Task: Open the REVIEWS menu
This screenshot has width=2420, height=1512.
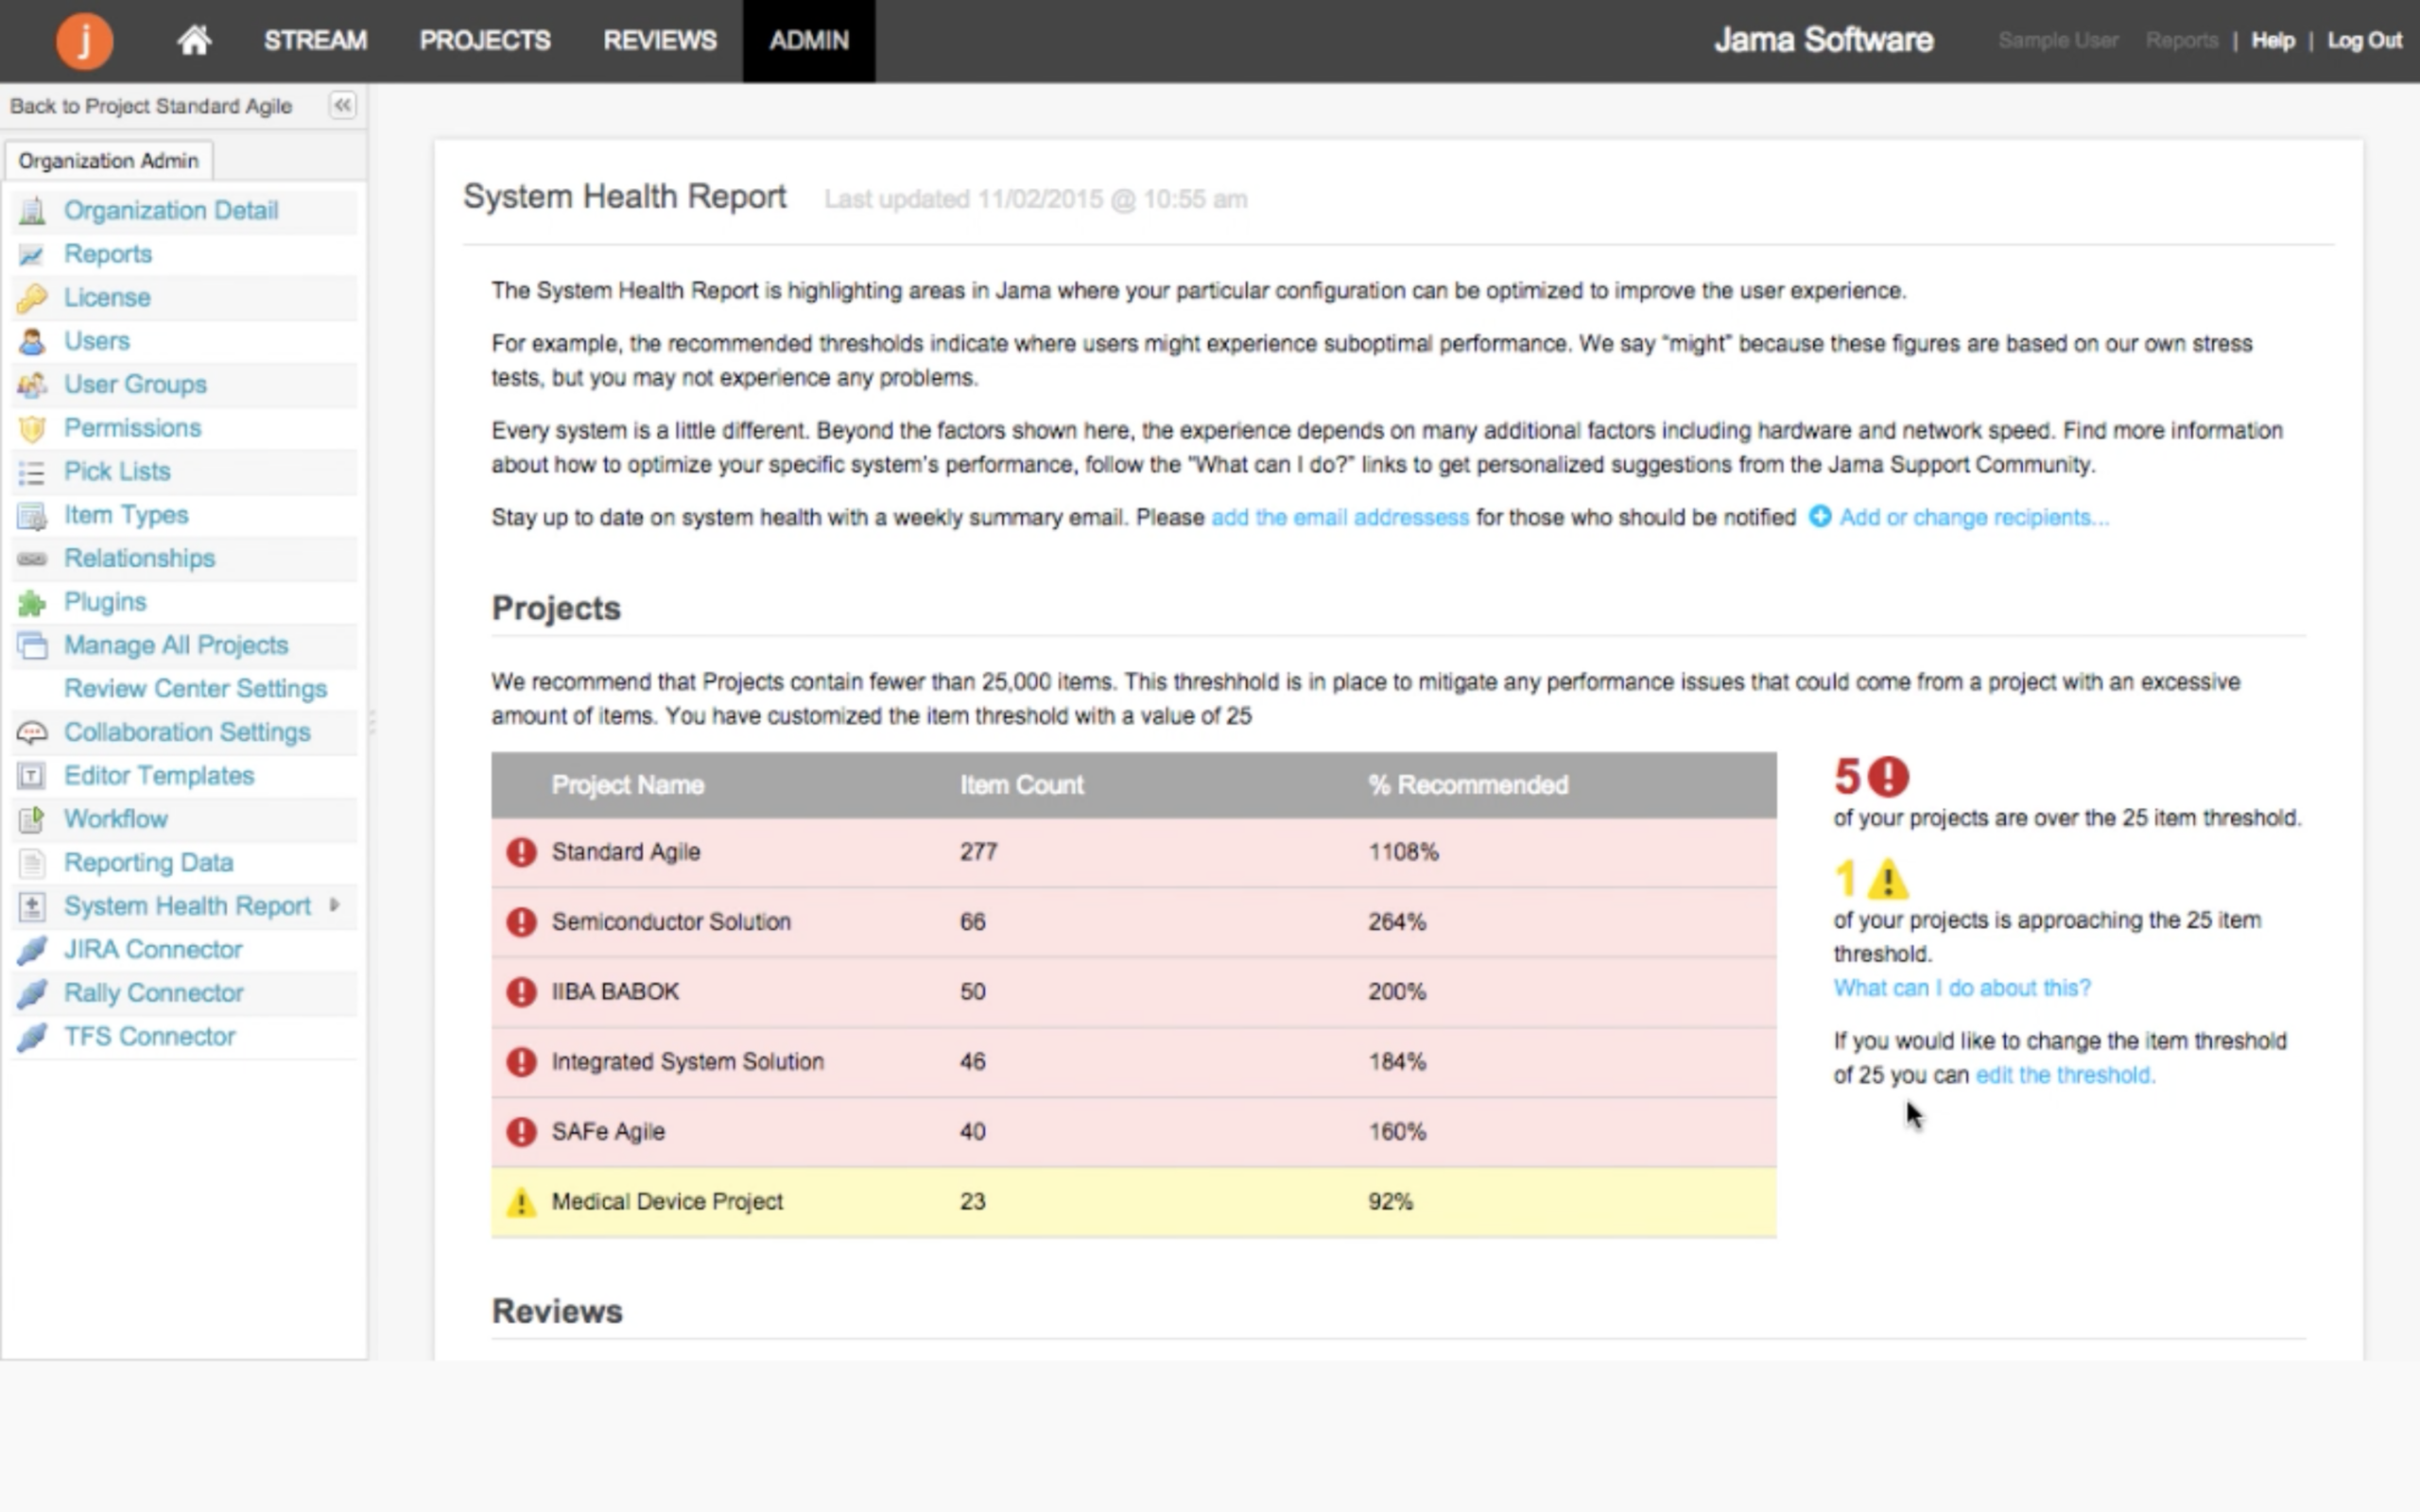Action: pyautogui.click(x=660, y=40)
